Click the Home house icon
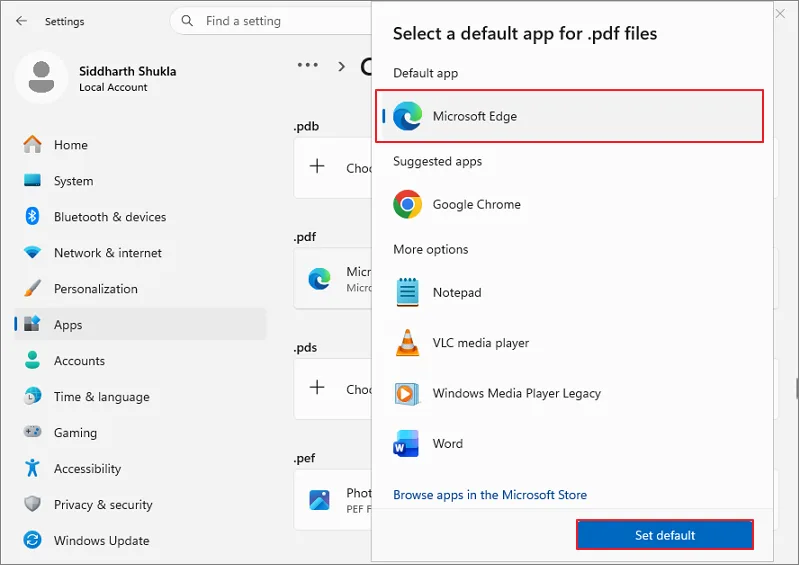799x565 pixels. (x=32, y=145)
